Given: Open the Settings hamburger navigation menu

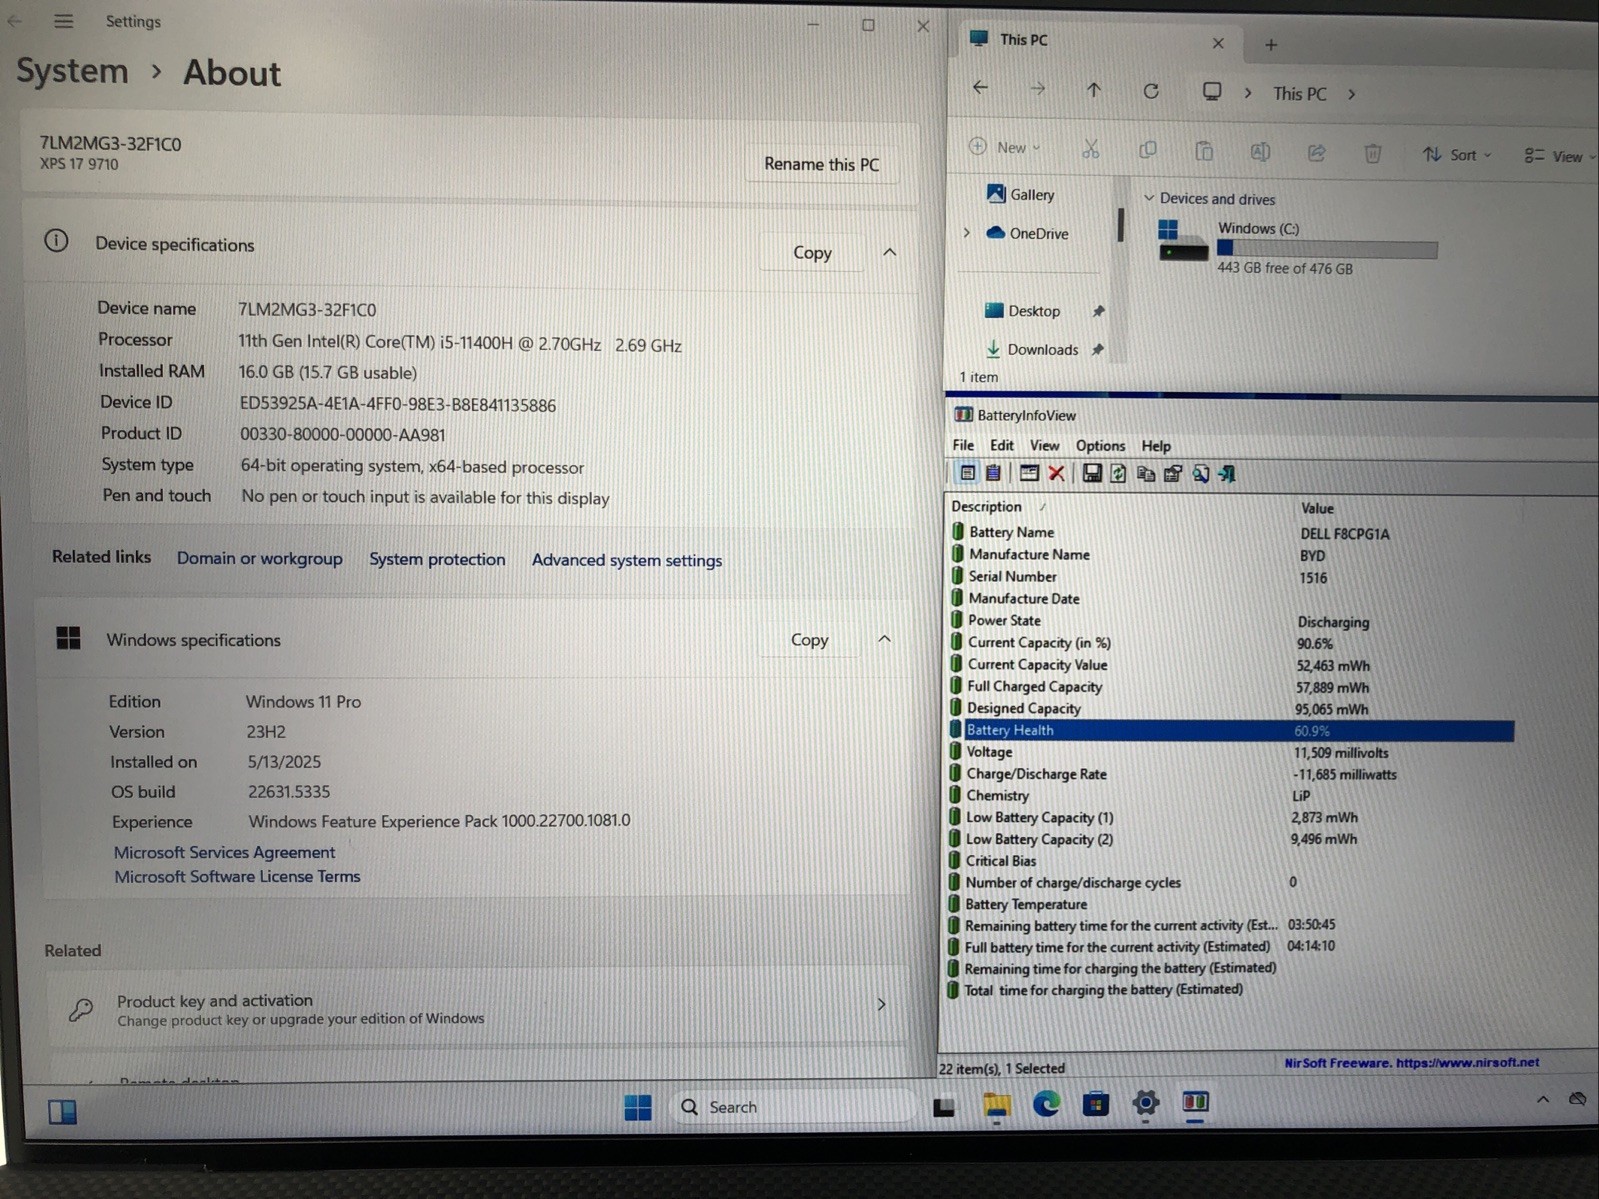Looking at the screenshot, I should (x=64, y=21).
